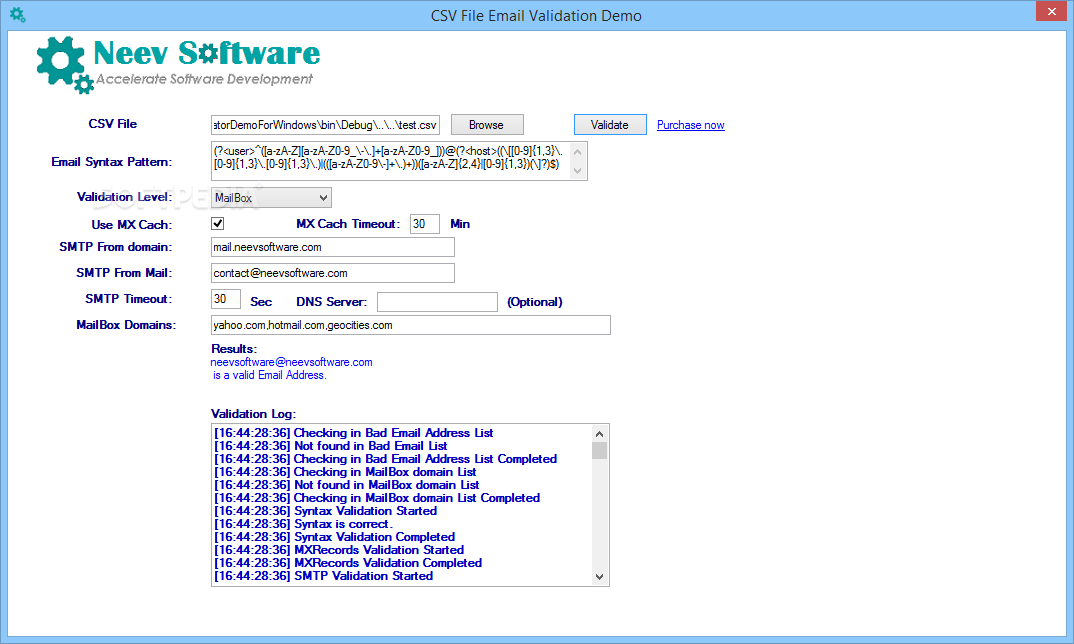This screenshot has height=644, width=1074.
Task: Click the 'MailBox Domains:' label
Action: pyautogui.click(x=126, y=325)
